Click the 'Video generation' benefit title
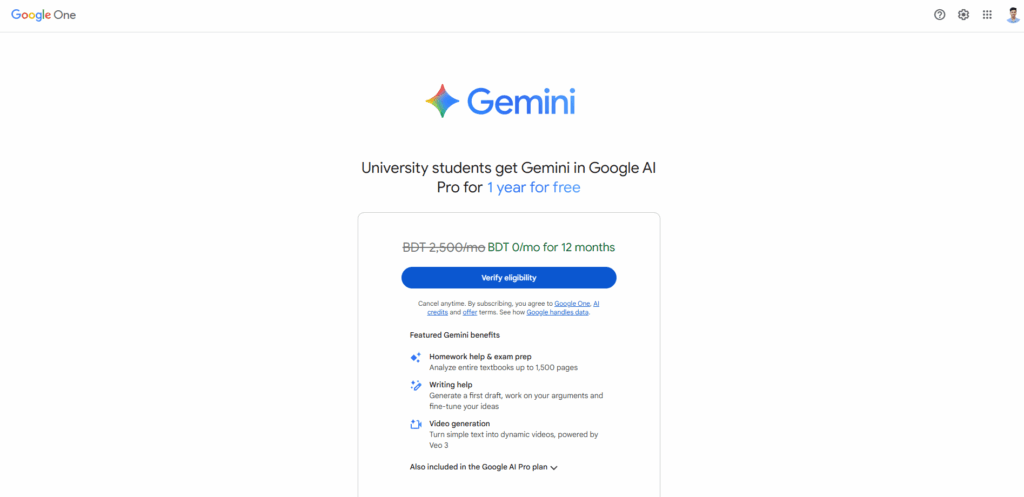The height and width of the screenshot is (497, 1024). (459, 424)
